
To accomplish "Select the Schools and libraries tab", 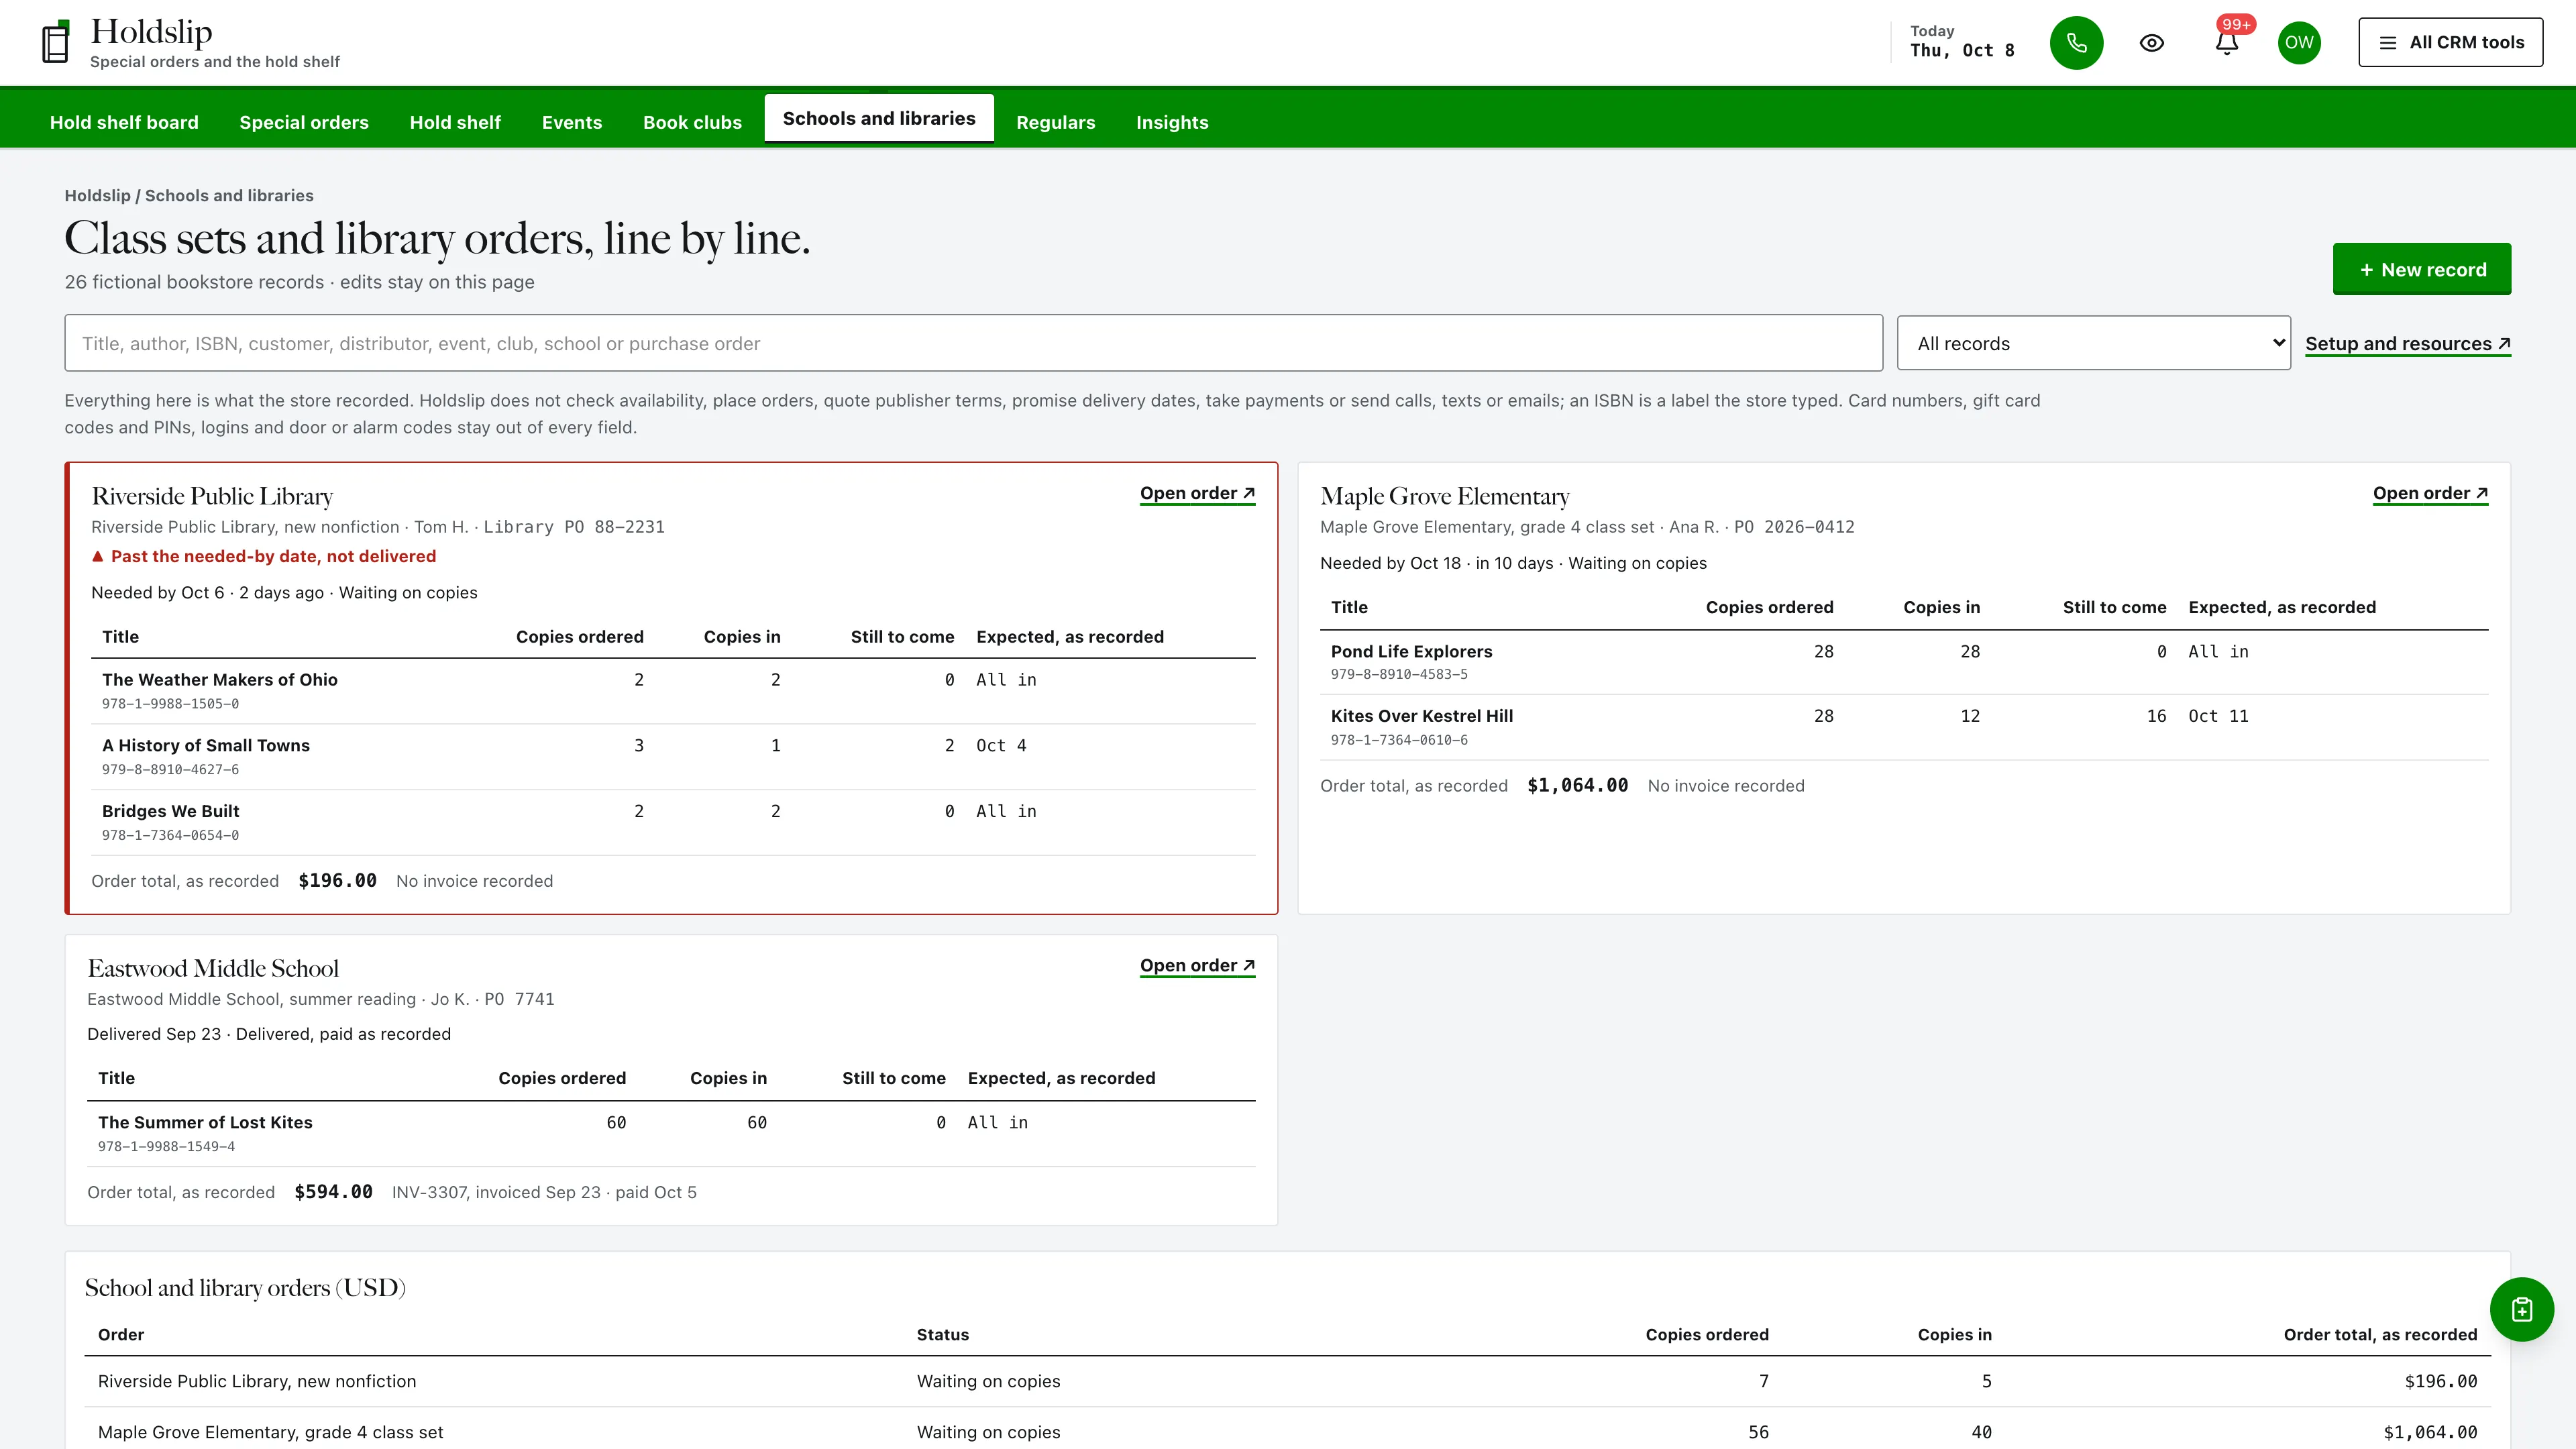I will tap(879, 119).
